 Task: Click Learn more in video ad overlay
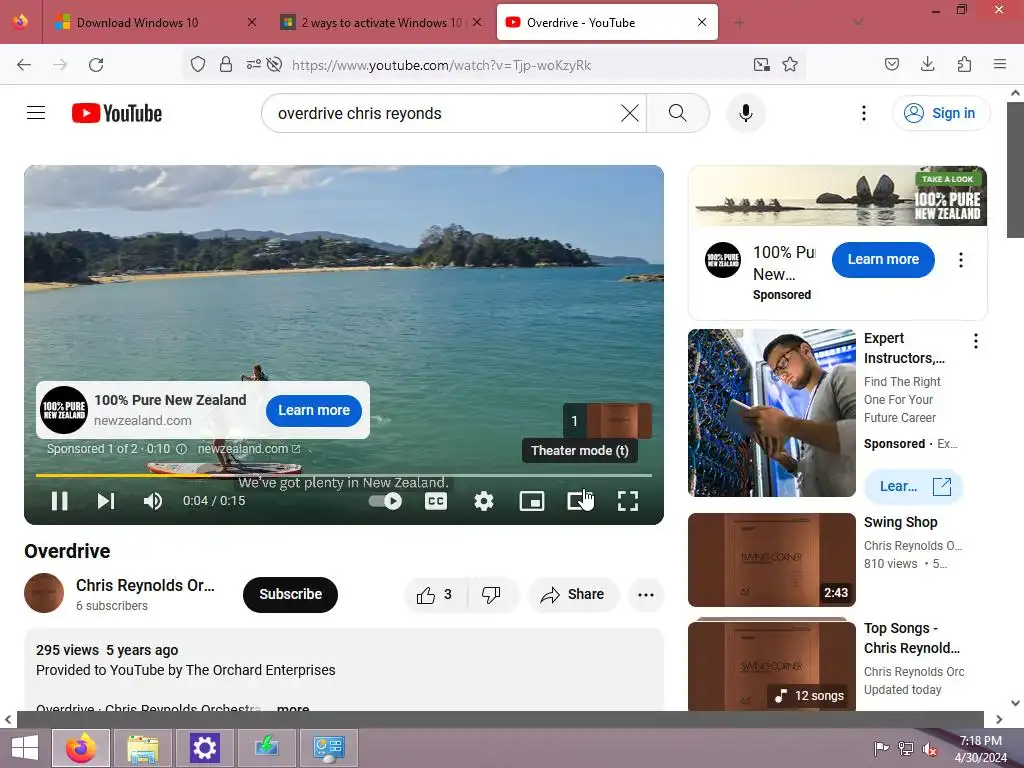(313, 410)
